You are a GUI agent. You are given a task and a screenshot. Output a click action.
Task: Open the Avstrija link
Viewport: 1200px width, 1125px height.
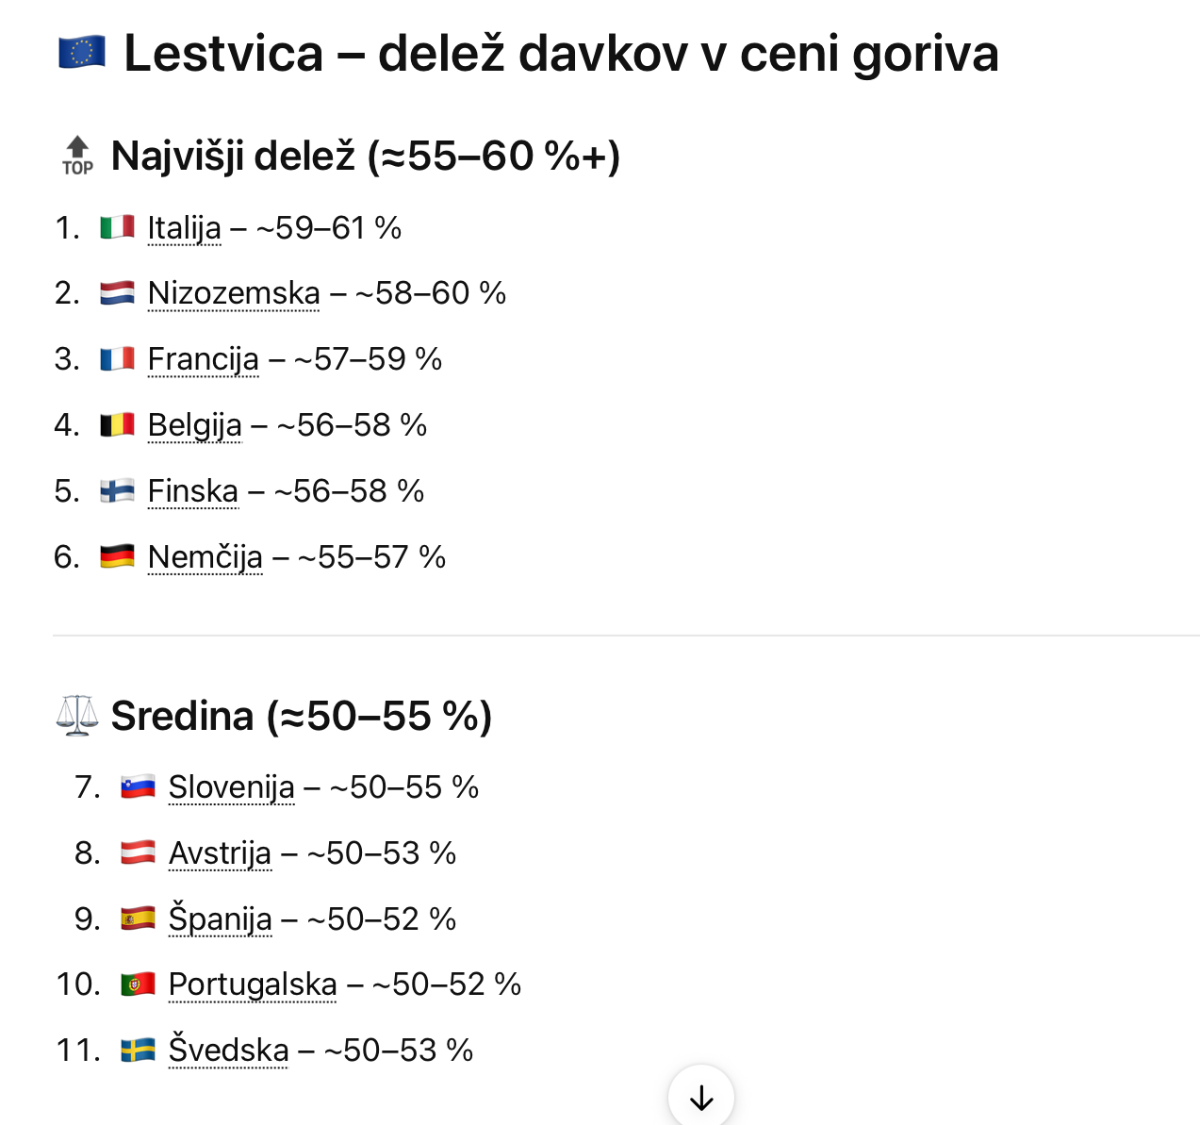click(x=219, y=854)
